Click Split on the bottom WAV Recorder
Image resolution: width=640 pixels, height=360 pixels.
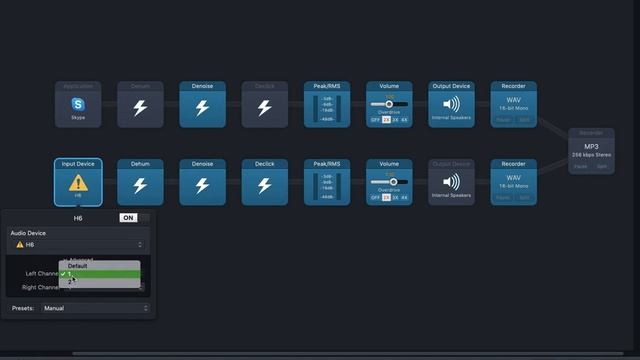coord(524,198)
